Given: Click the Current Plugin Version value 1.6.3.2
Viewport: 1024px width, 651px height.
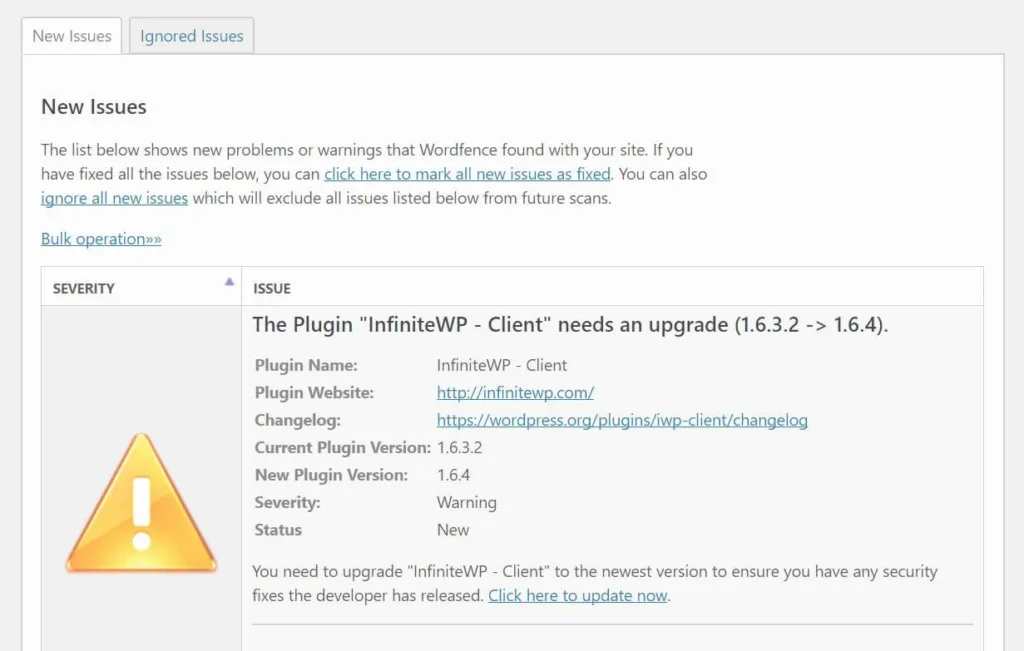Looking at the screenshot, I should point(460,447).
